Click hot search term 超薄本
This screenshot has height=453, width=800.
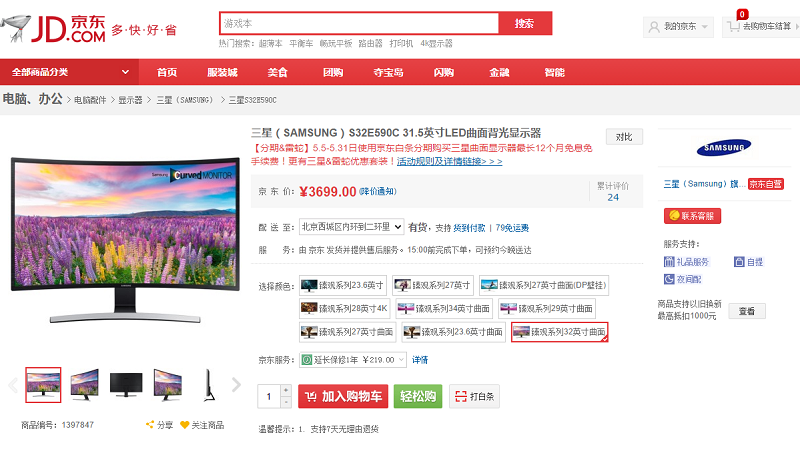click(270, 44)
